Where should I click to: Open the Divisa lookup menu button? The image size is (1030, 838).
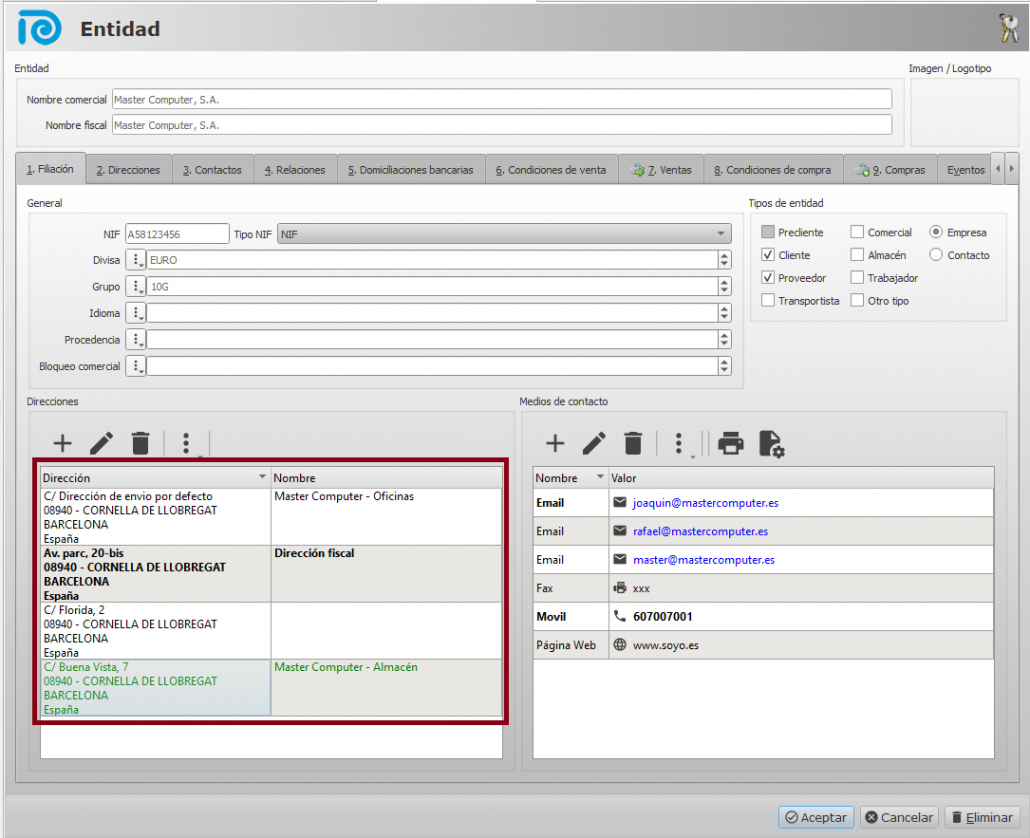(x=137, y=260)
